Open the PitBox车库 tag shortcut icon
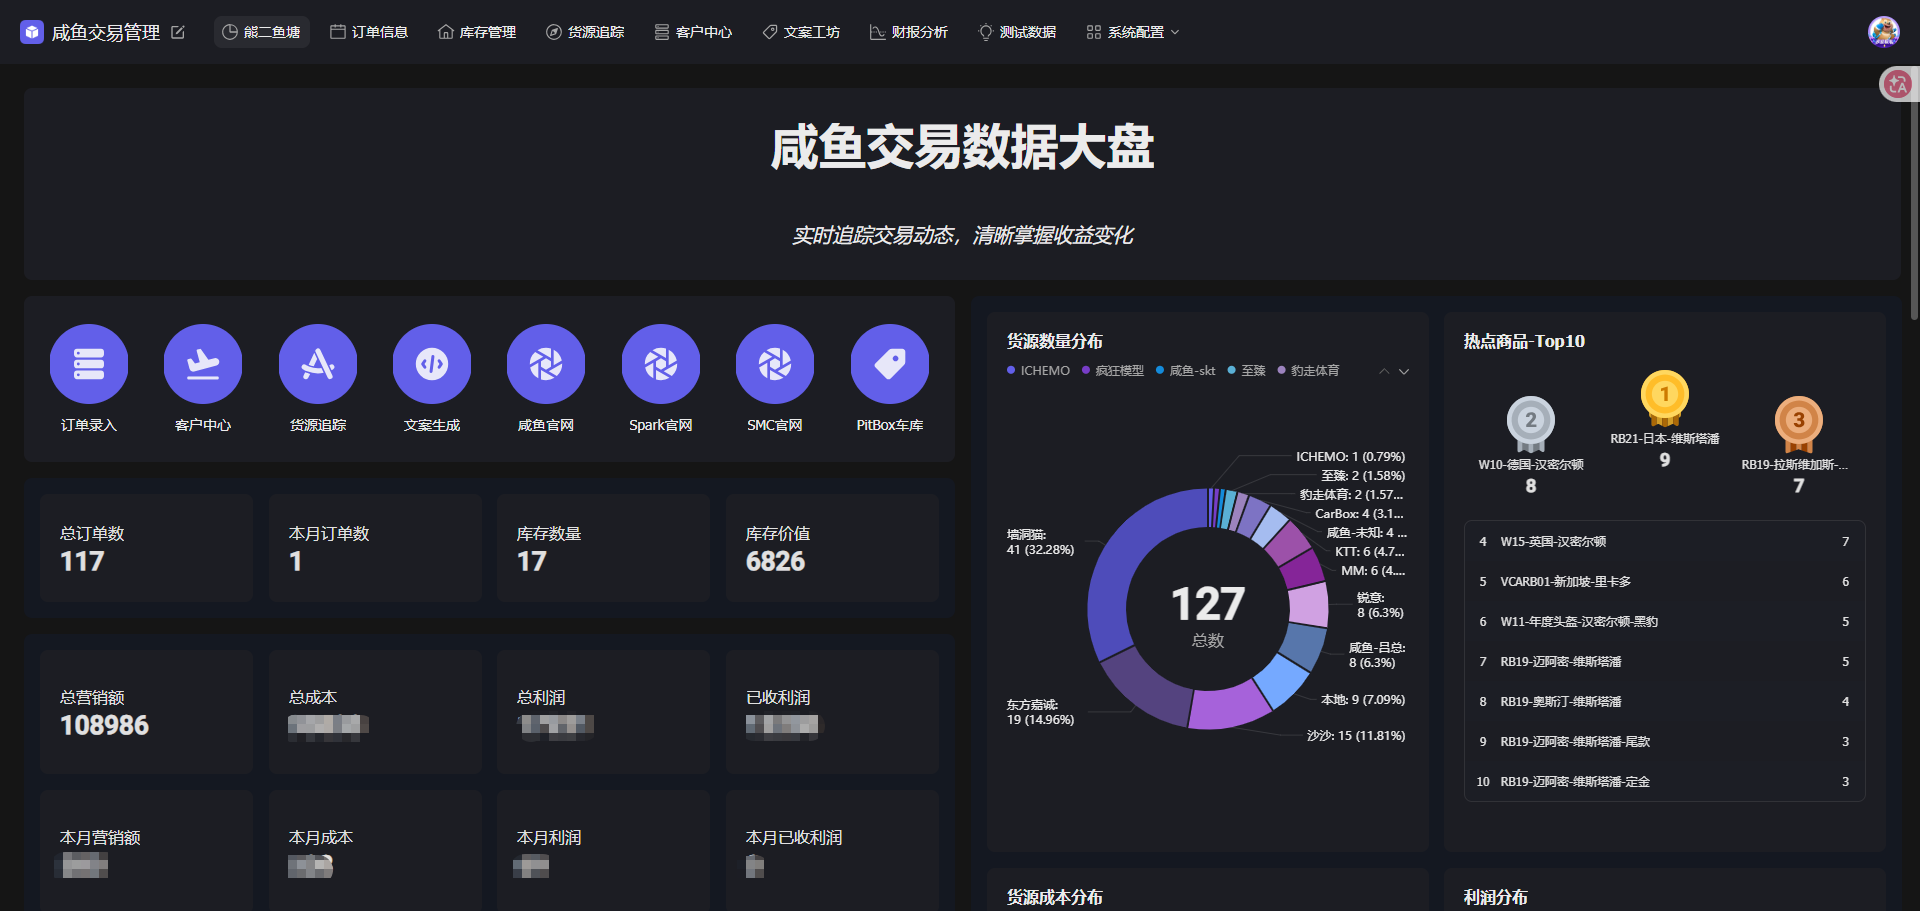 [x=890, y=364]
